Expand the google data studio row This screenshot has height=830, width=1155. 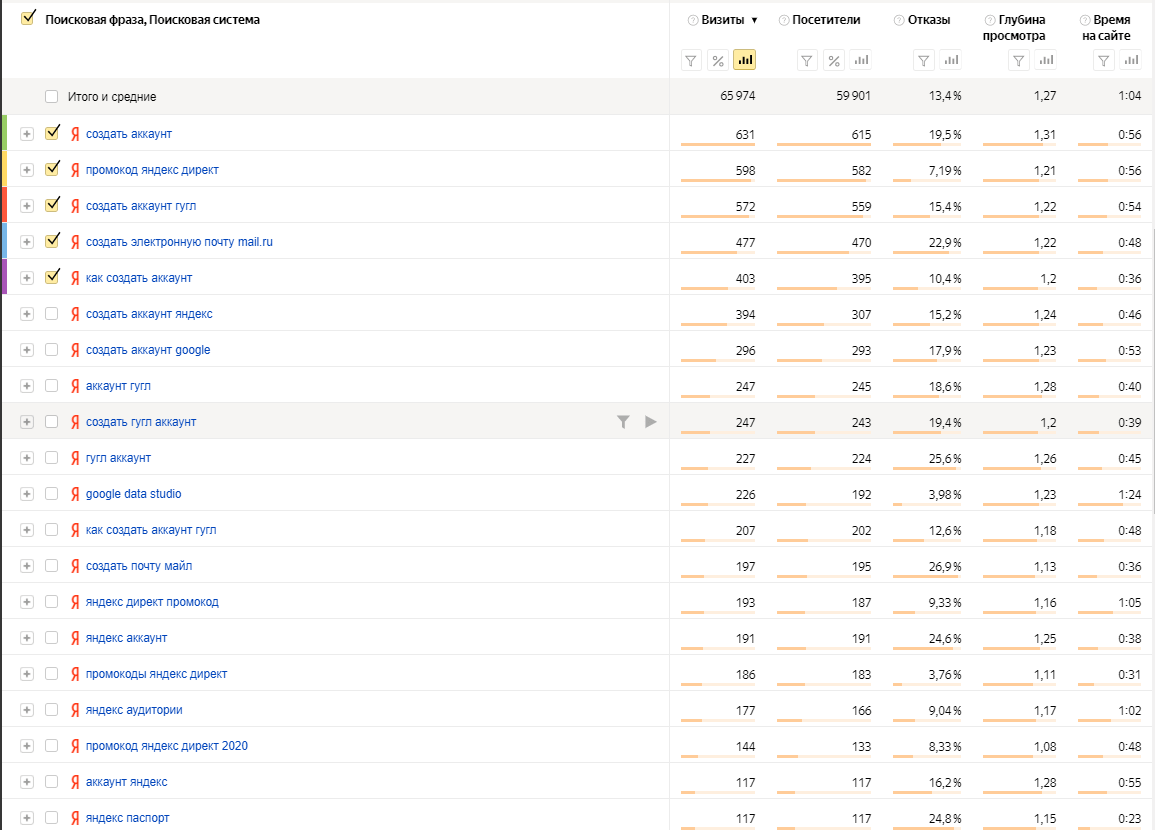(27, 494)
